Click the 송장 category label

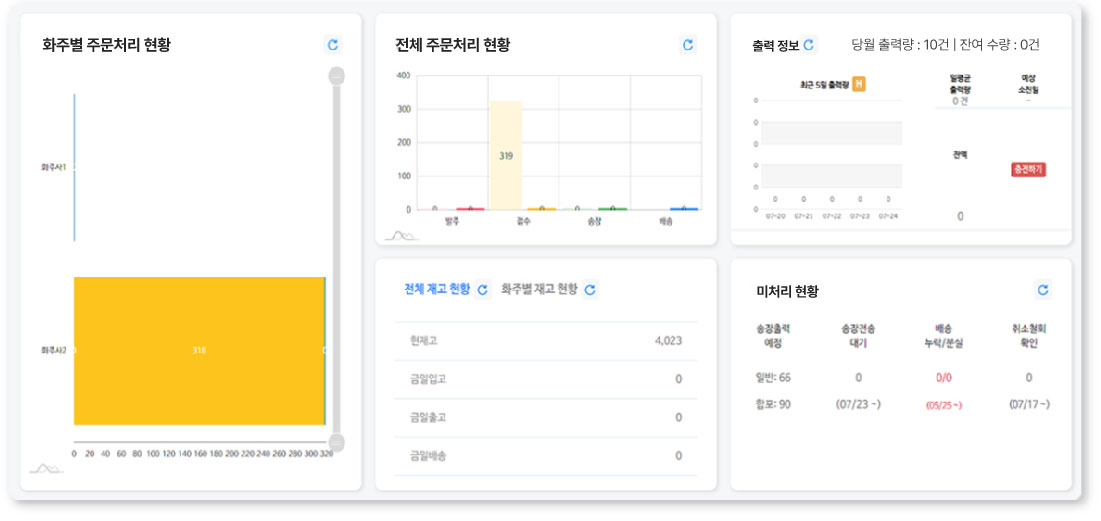pyautogui.click(x=594, y=221)
